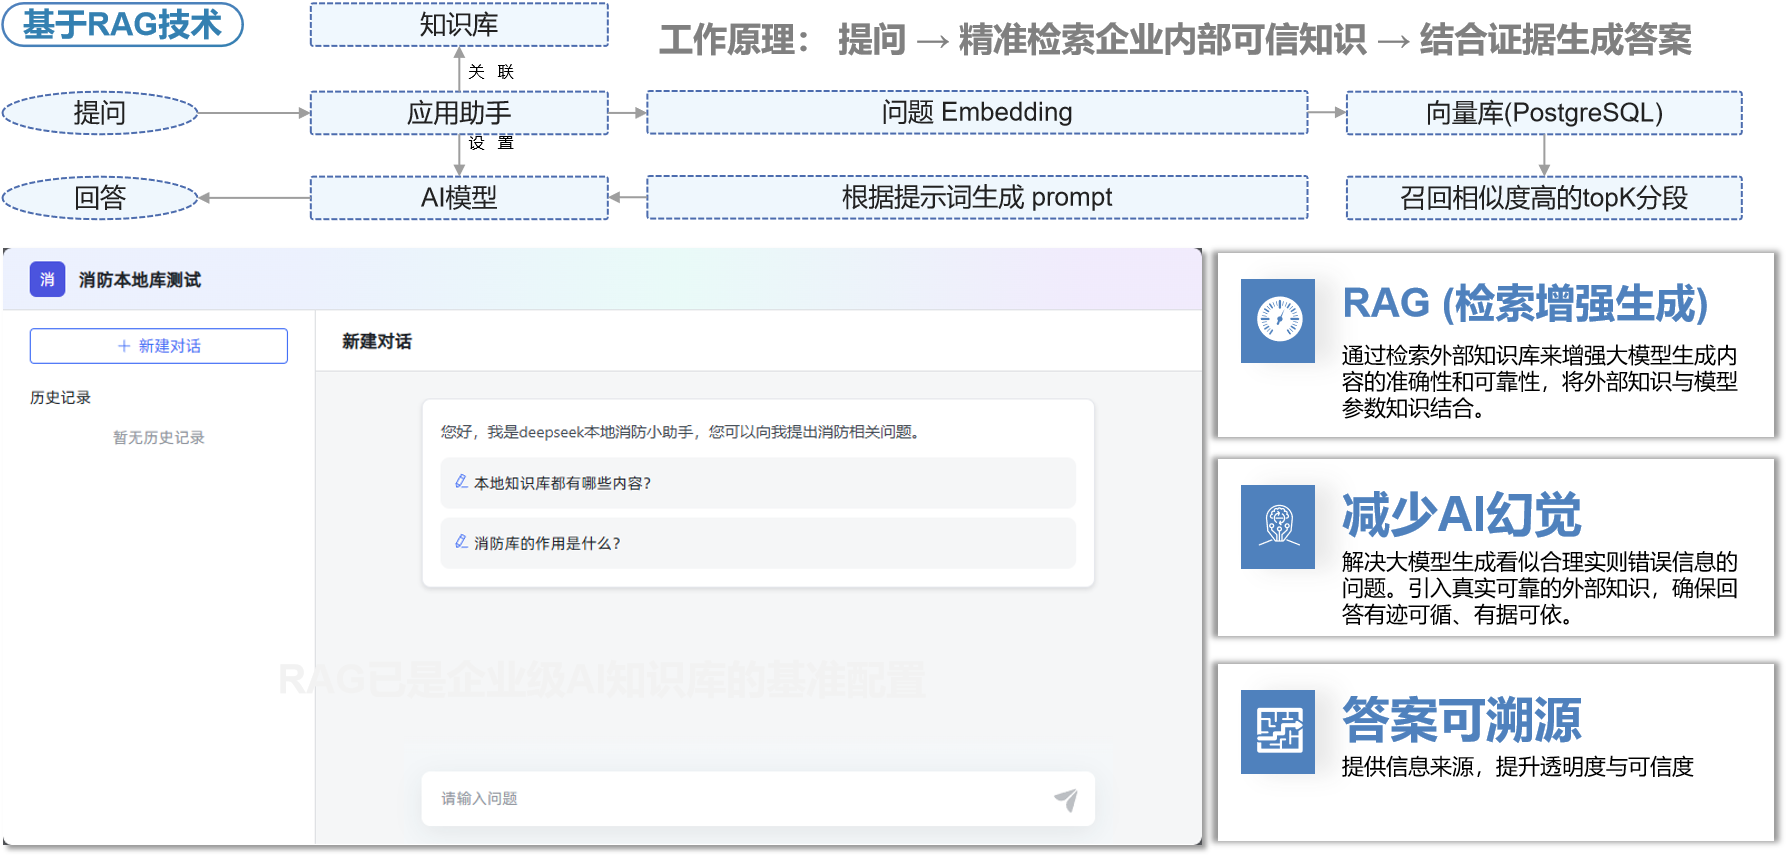1788x856 pixels.
Task: Focus the 请输入问题 input box
Action: pyautogui.click(x=740, y=799)
